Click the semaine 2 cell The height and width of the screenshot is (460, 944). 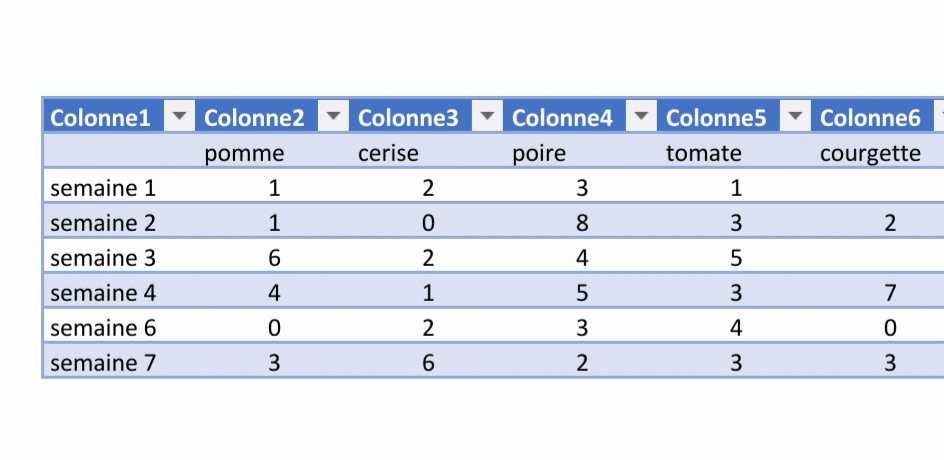tap(102, 222)
